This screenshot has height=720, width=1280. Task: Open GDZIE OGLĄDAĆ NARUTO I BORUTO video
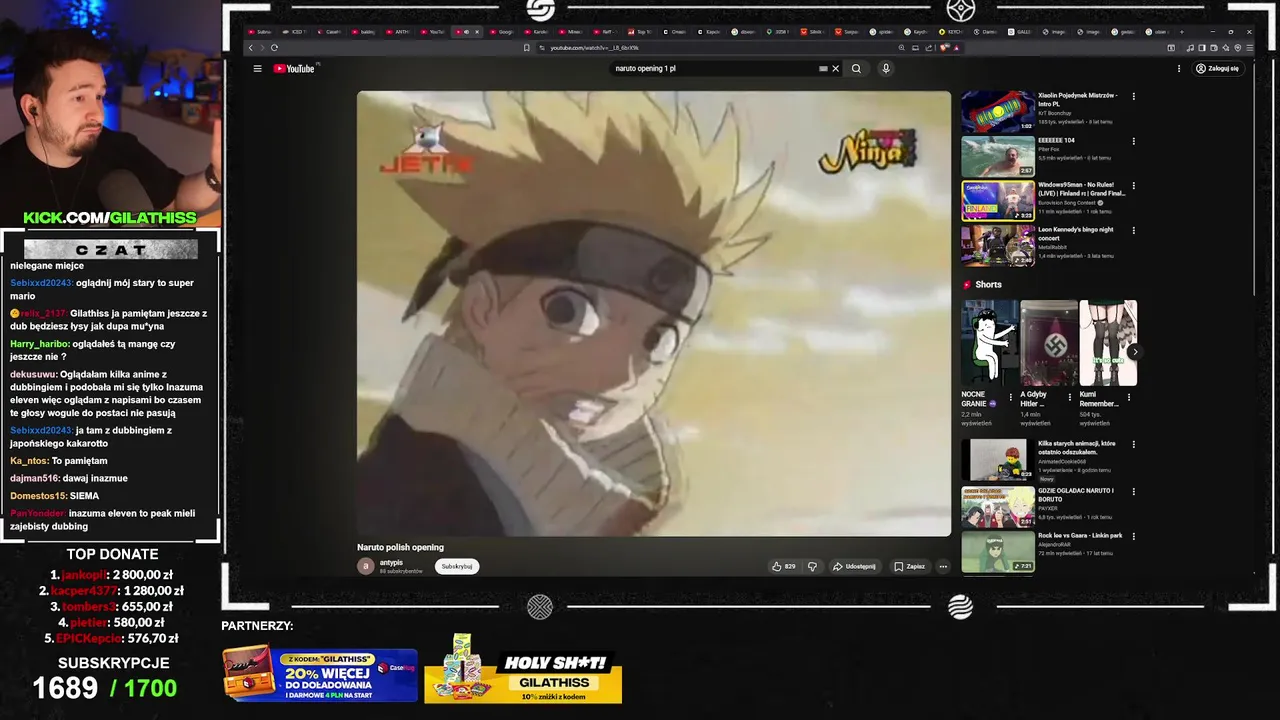(998, 507)
